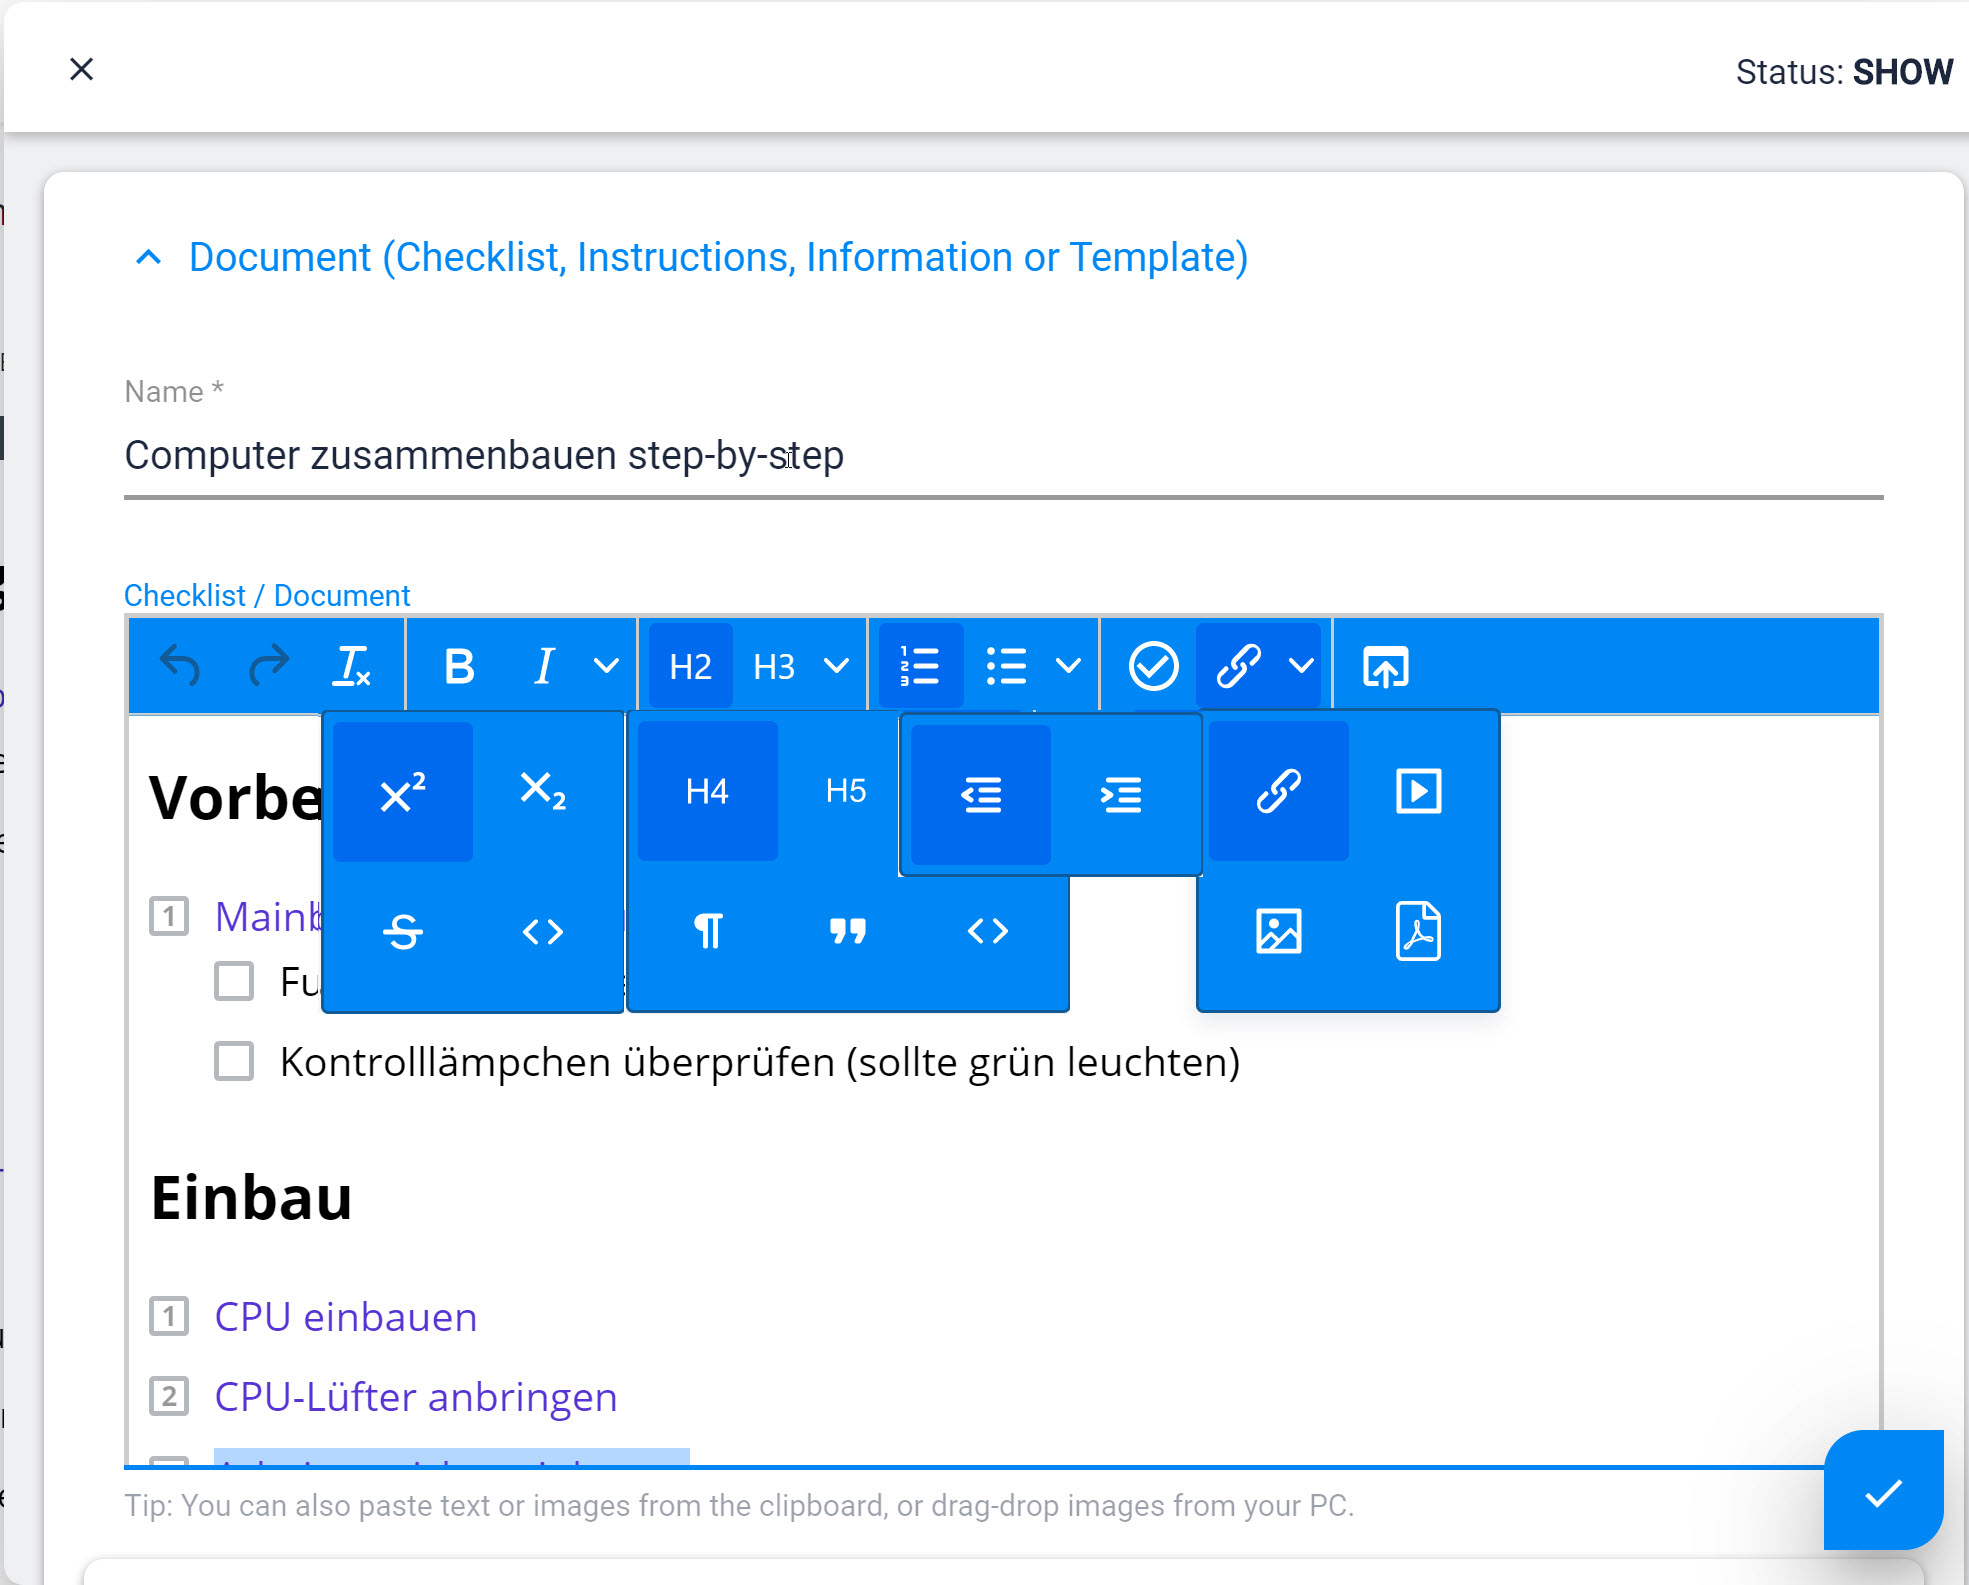Open the italic formatting dropdown
Image resolution: width=1969 pixels, height=1585 pixels.
pyautogui.click(x=606, y=665)
